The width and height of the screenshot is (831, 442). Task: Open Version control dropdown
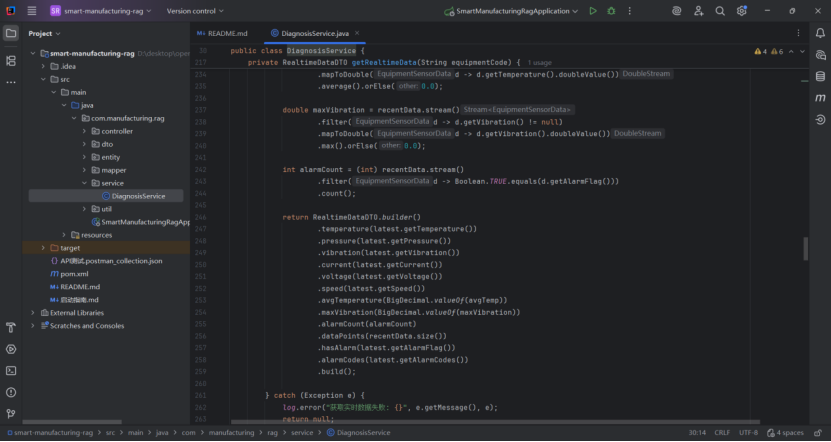coord(195,11)
